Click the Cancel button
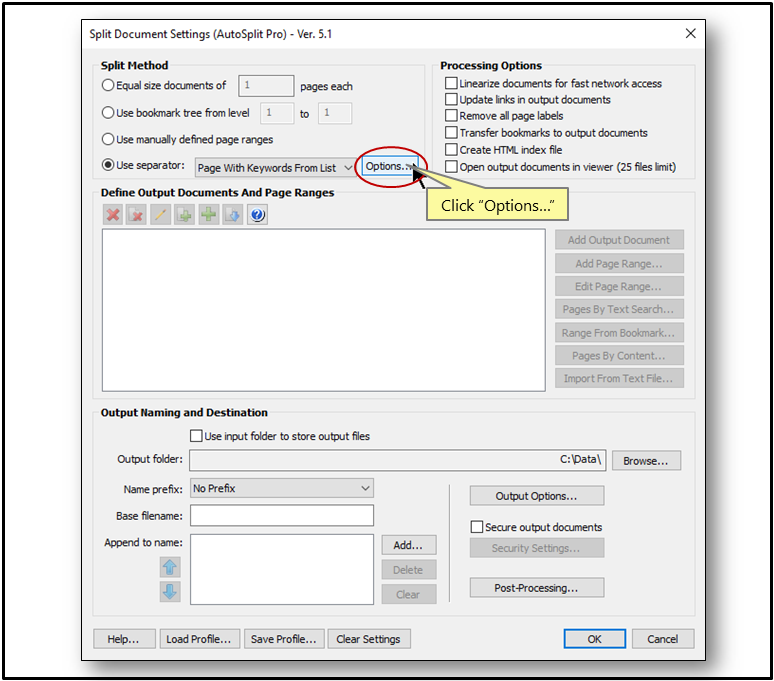 663,639
